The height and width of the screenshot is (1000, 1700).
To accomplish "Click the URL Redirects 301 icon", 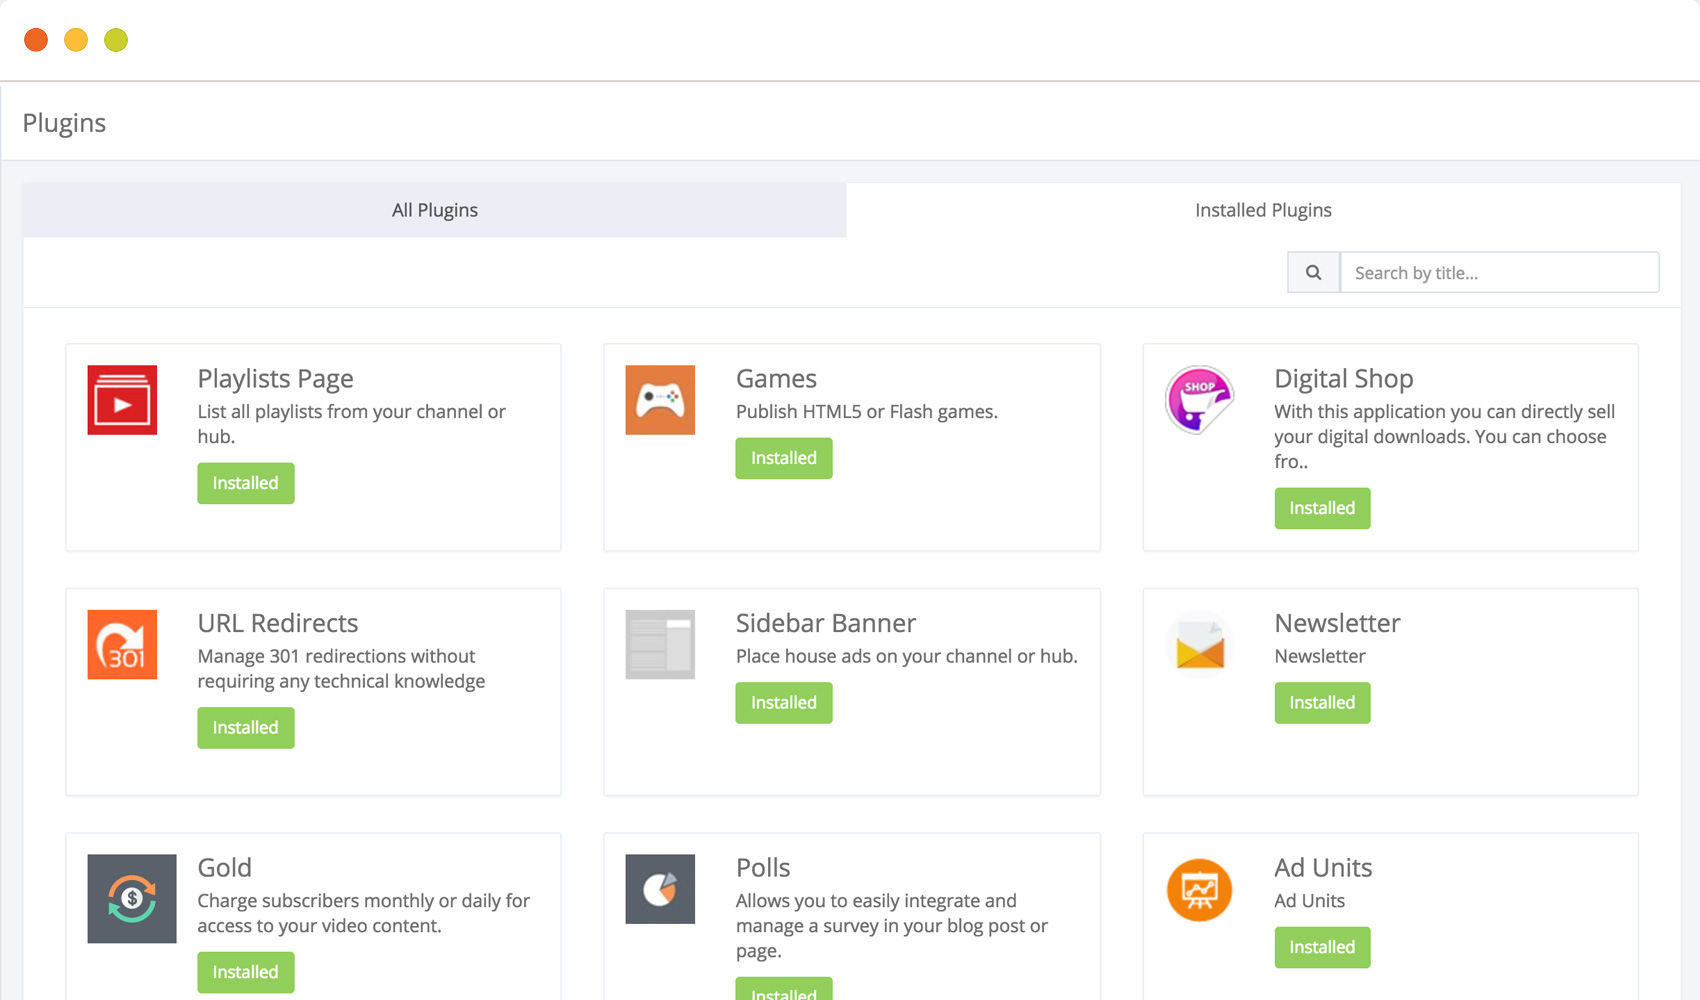I will (122, 645).
